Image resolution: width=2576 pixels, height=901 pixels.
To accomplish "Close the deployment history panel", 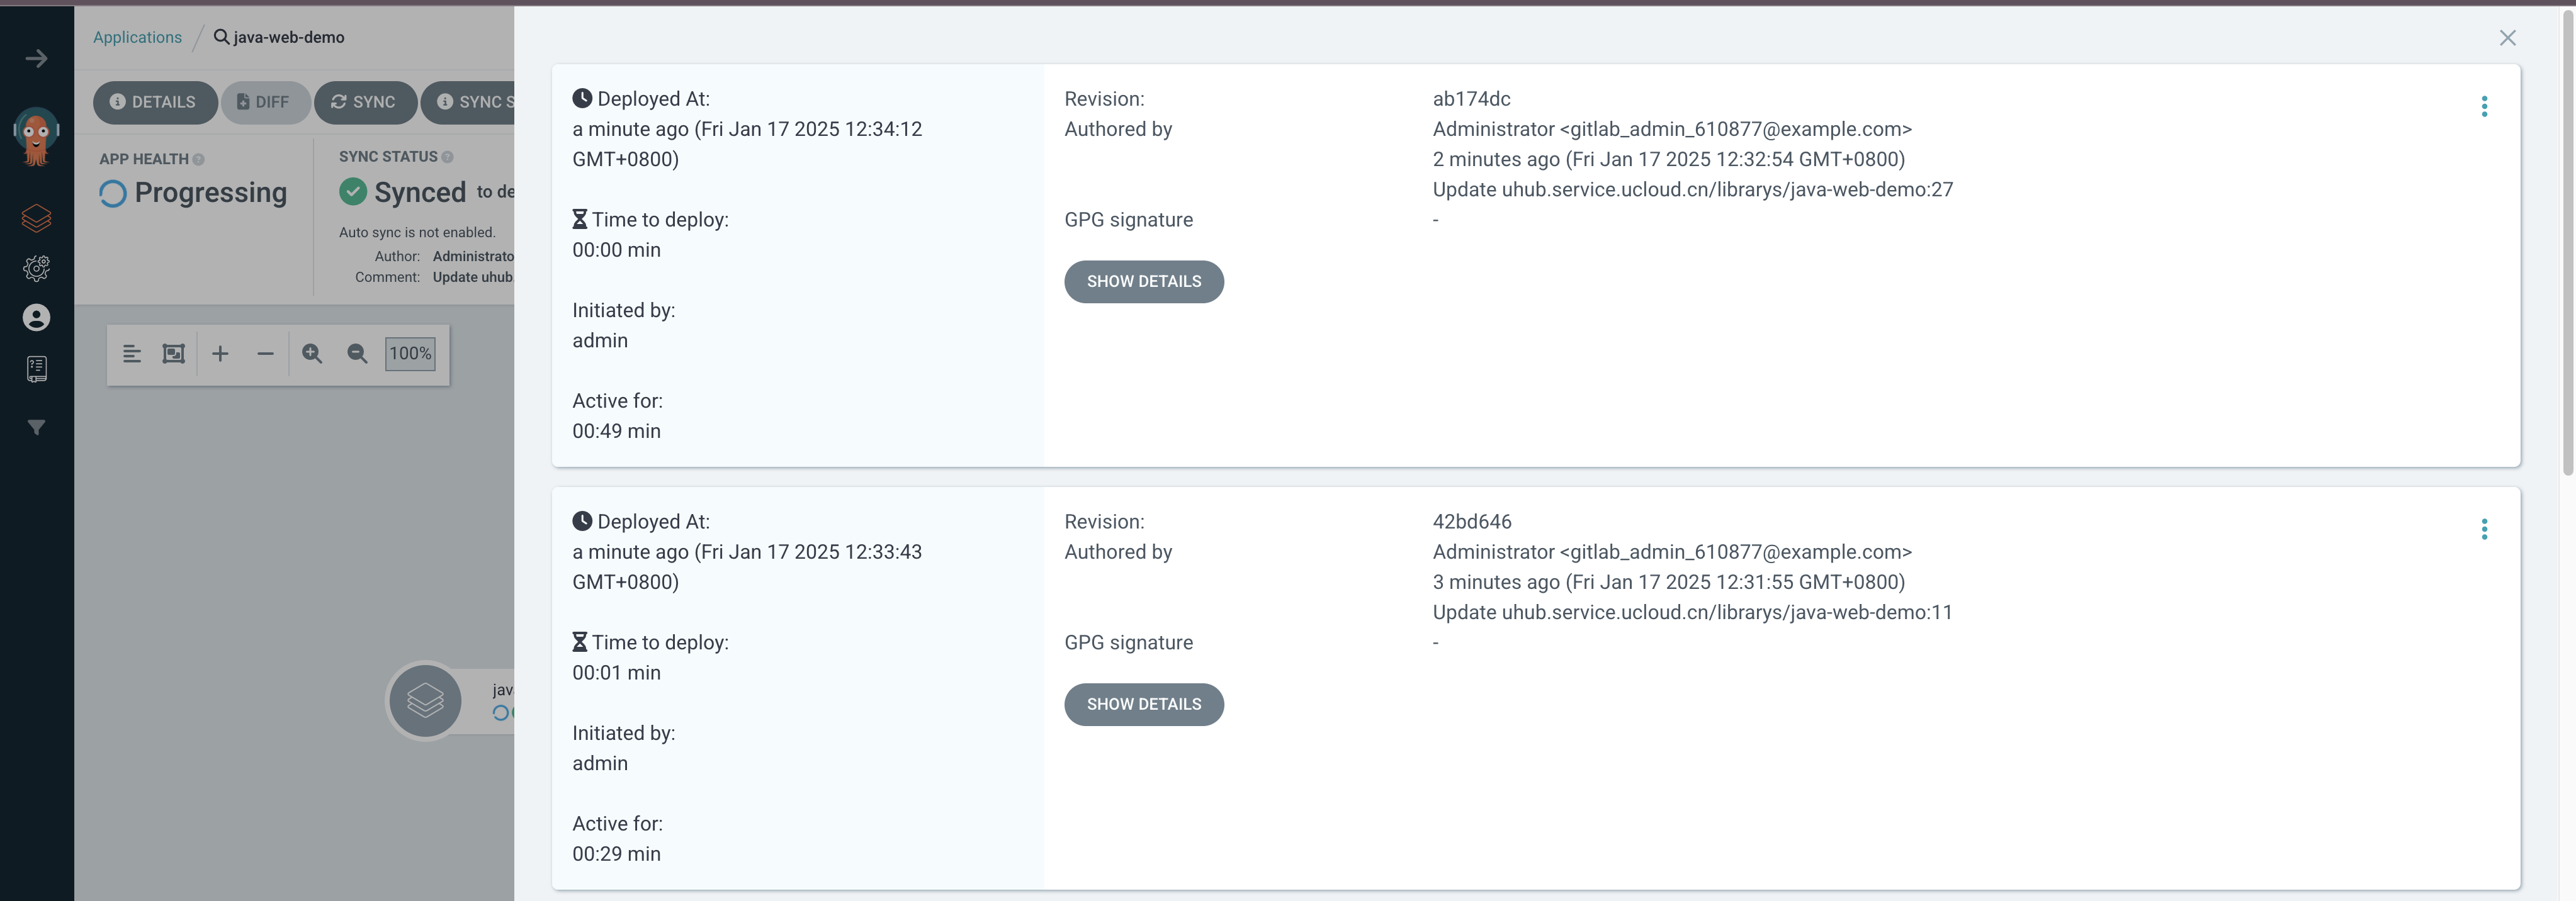I will 2507,38.
